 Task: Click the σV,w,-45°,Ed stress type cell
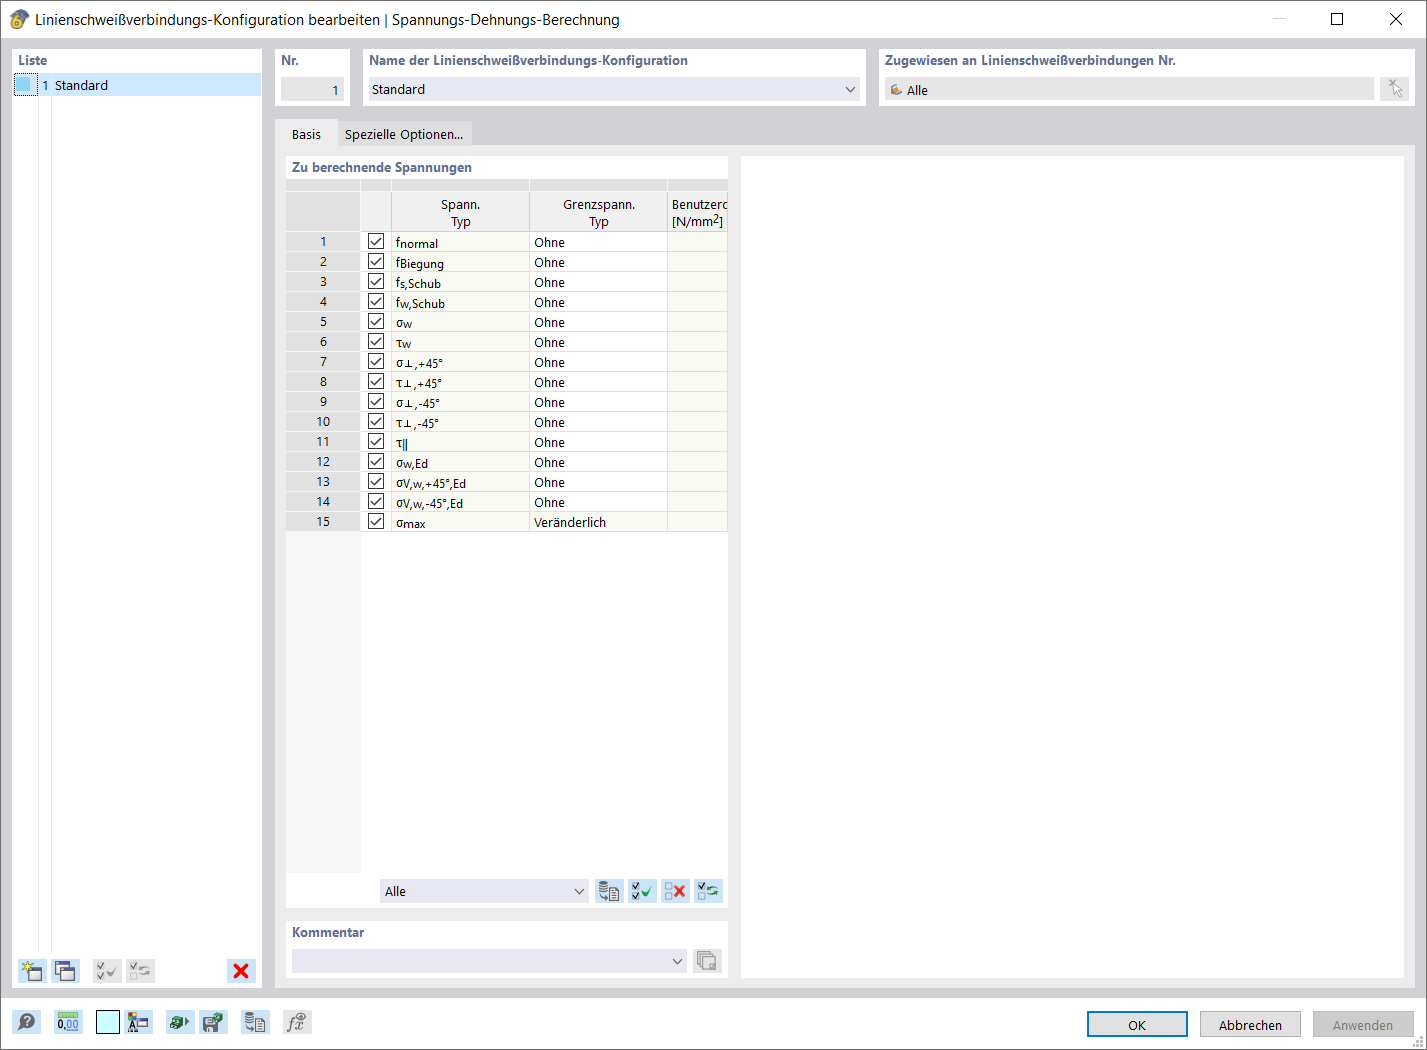click(460, 502)
